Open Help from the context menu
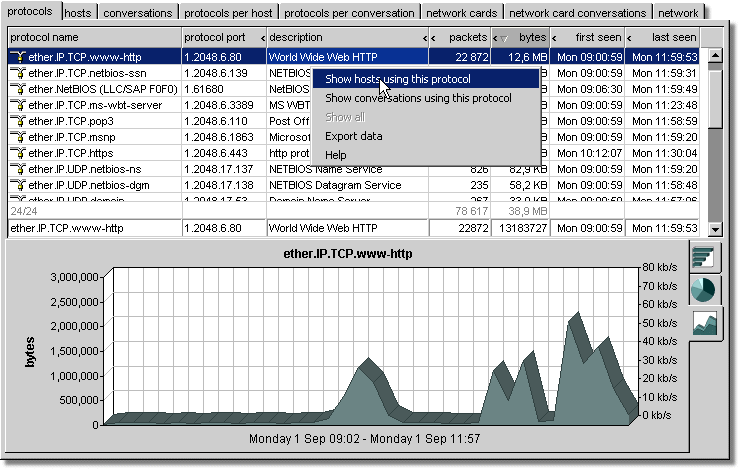The width and height of the screenshot is (740, 470). click(425, 155)
